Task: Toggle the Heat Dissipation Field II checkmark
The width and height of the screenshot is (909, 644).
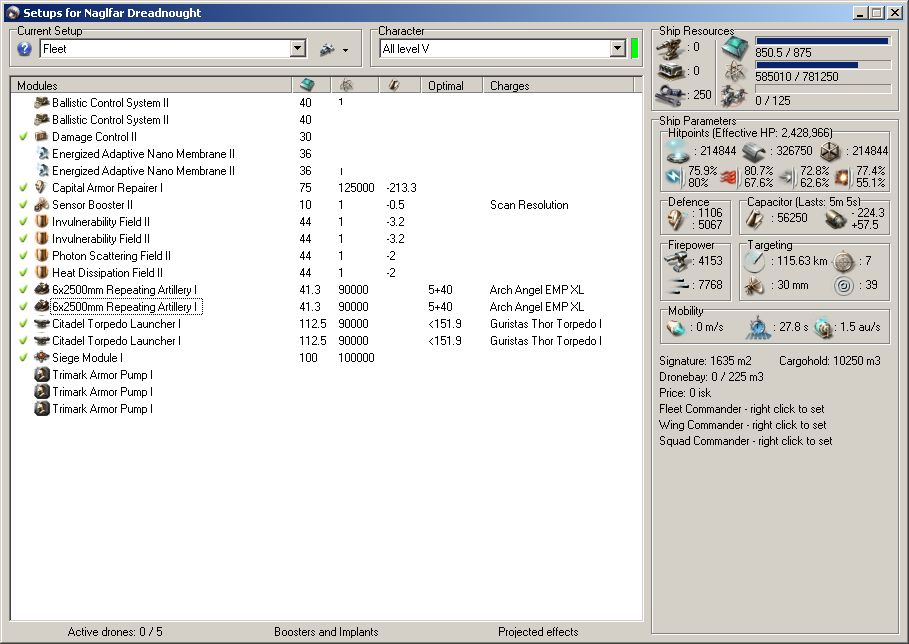Action: 24,272
